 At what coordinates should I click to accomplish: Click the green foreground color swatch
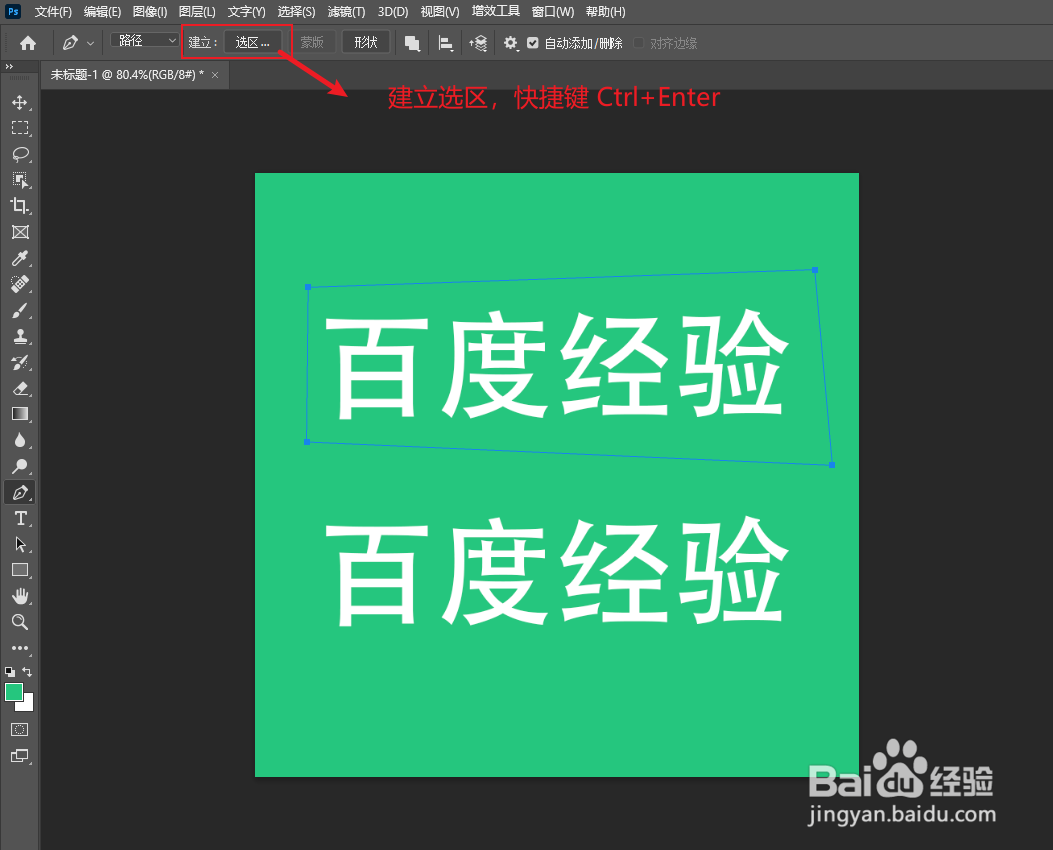point(15,692)
